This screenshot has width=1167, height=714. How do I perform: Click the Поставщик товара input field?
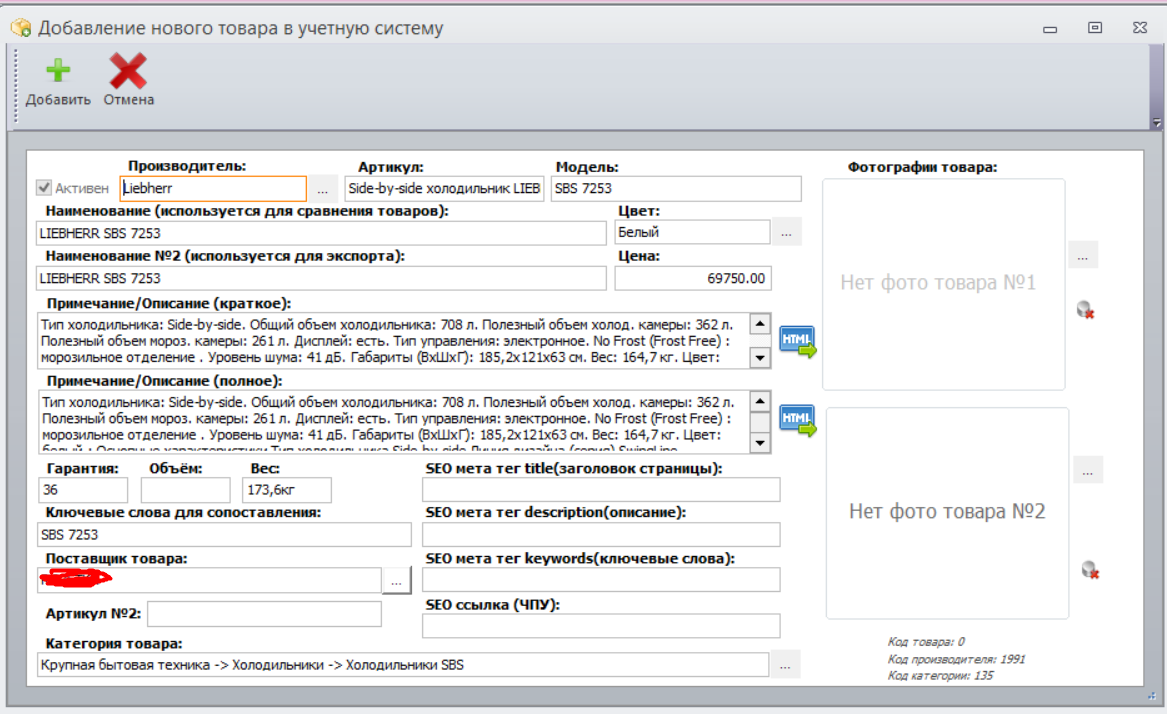[x=209, y=580]
